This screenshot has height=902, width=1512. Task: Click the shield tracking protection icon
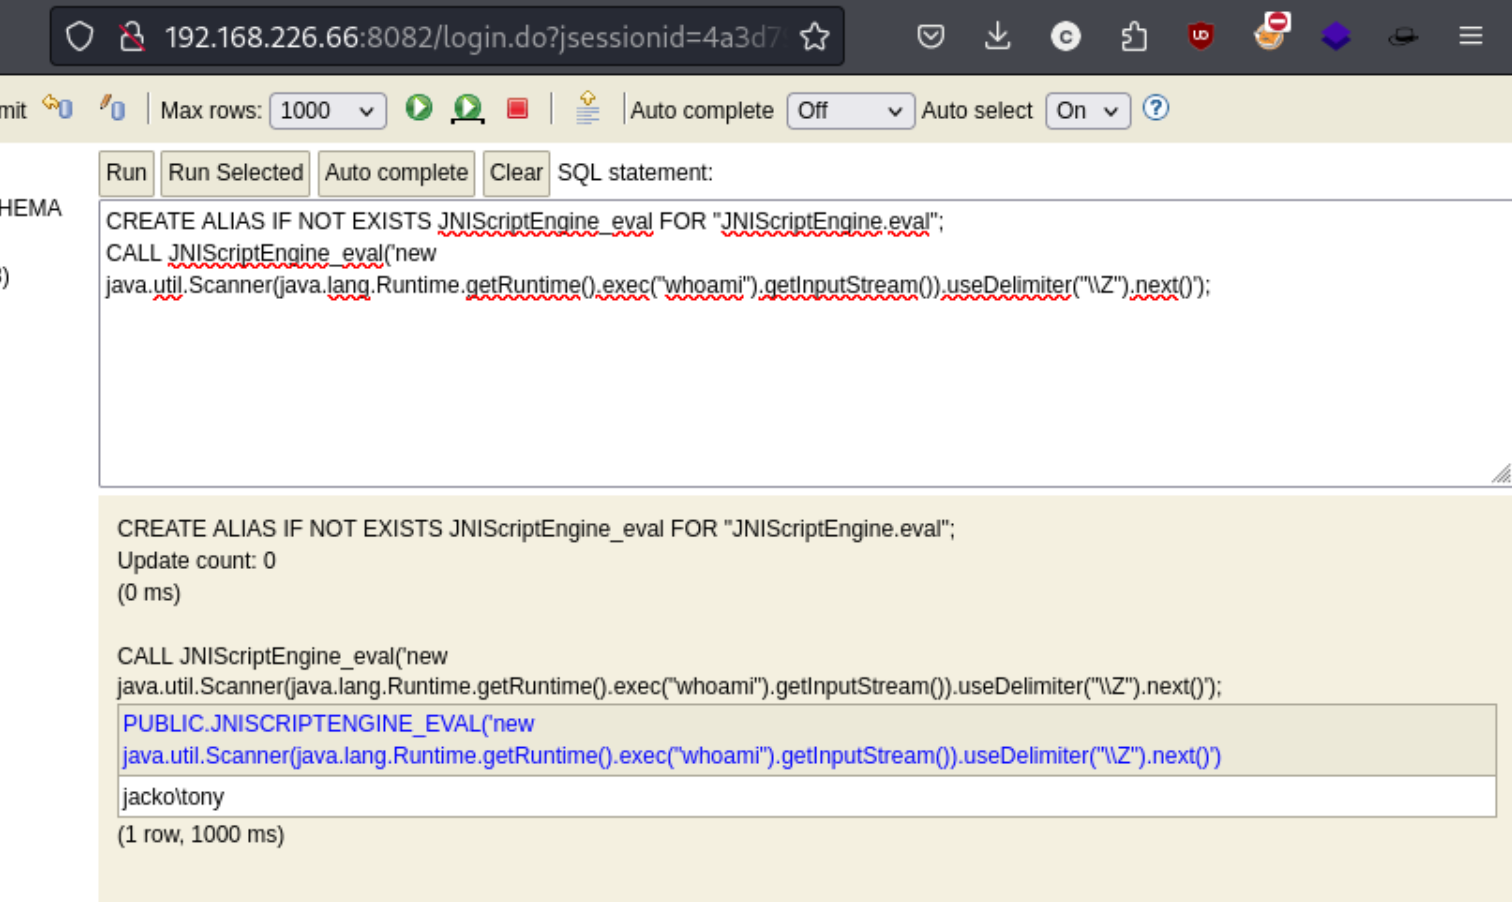tap(79, 37)
